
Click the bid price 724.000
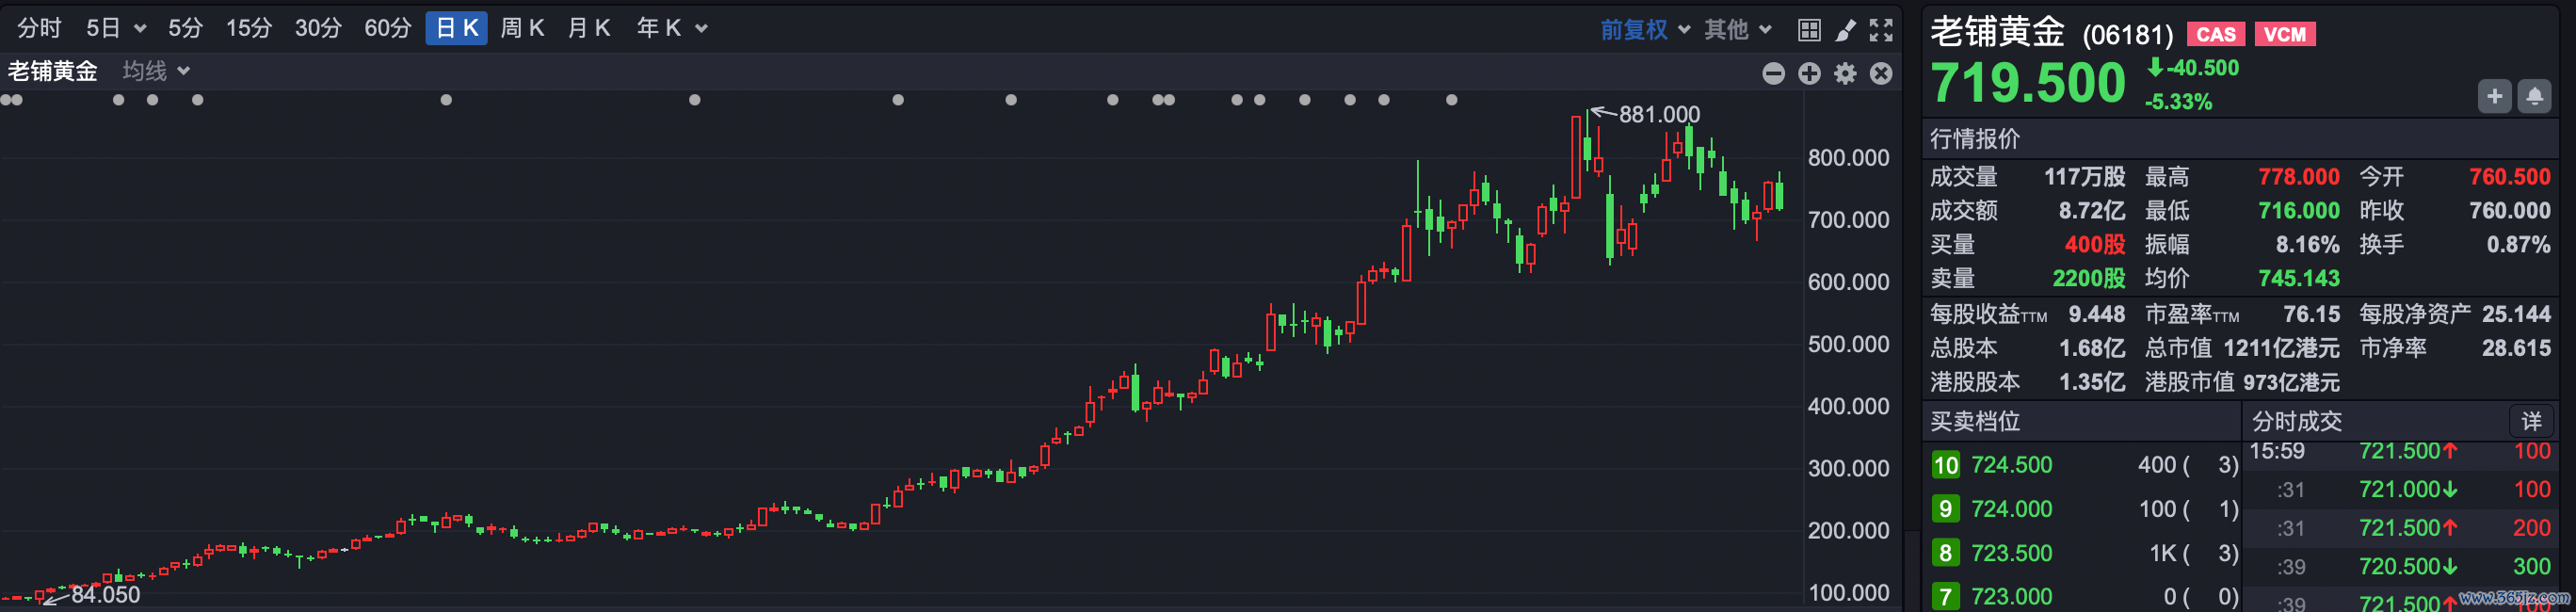[2011, 509]
